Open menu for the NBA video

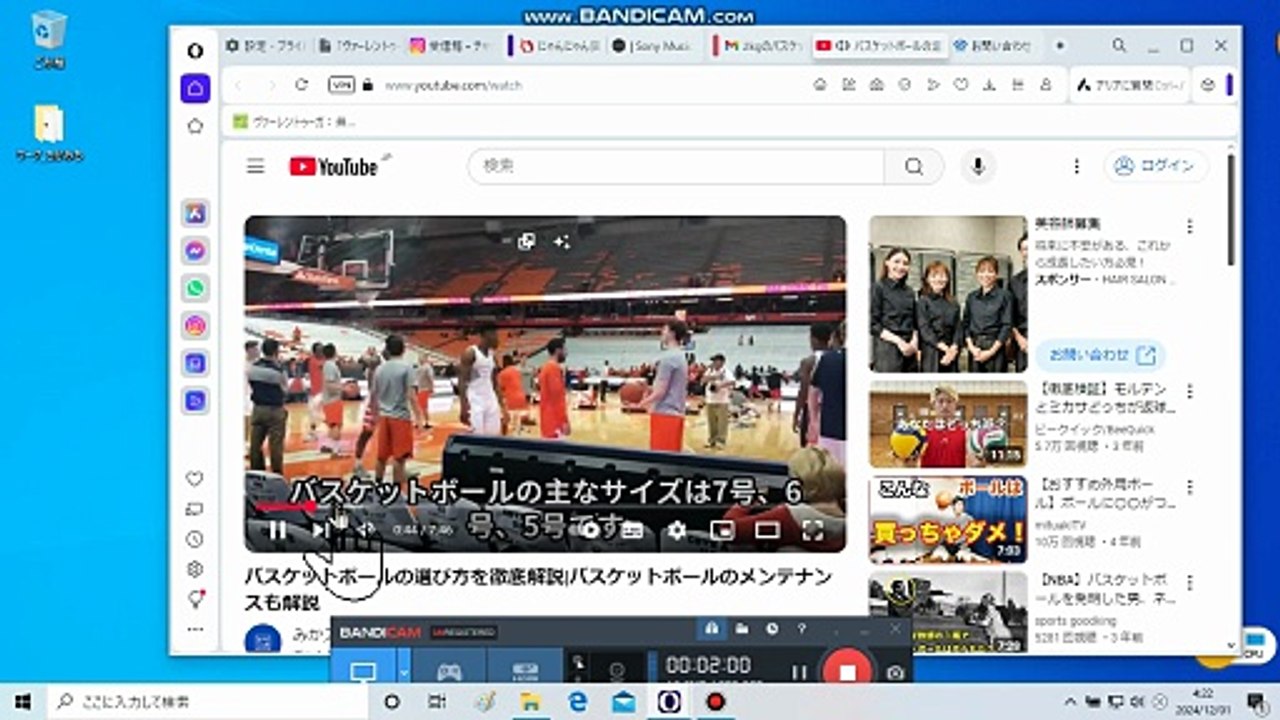(x=1190, y=582)
